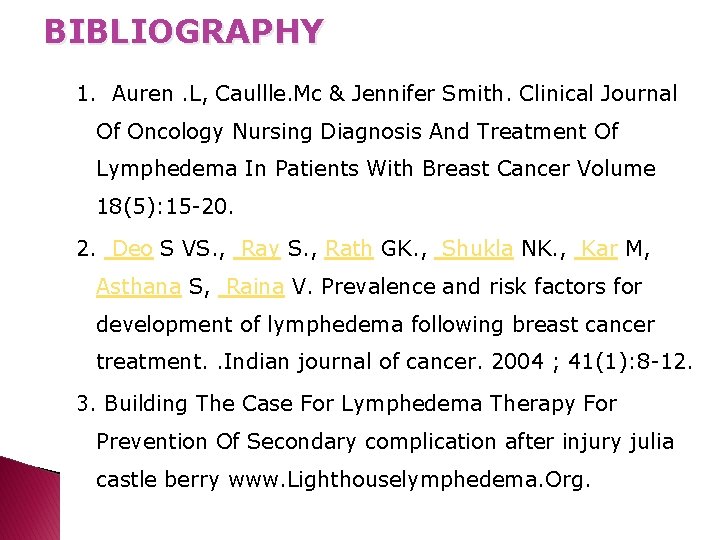Select the BIBLIOGRAPHY slide title
The image size is (720, 540).
[x=184, y=32]
